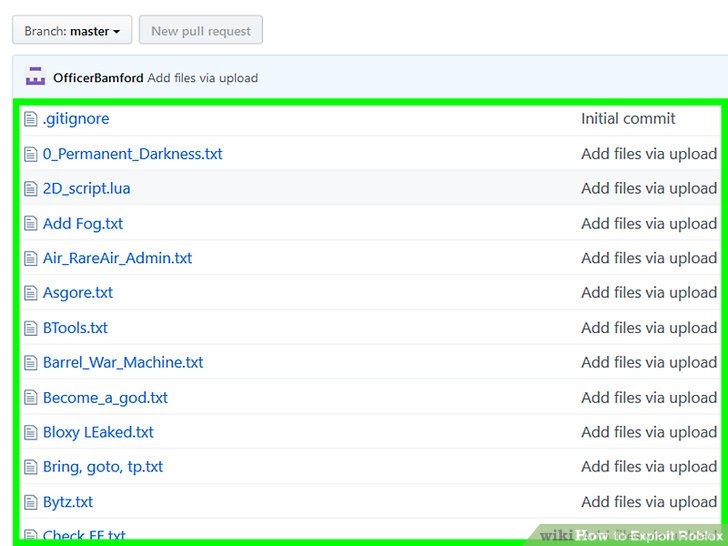Image resolution: width=728 pixels, height=546 pixels.
Task: Click the file icon beside Become_a_god.txt
Action: 31,398
